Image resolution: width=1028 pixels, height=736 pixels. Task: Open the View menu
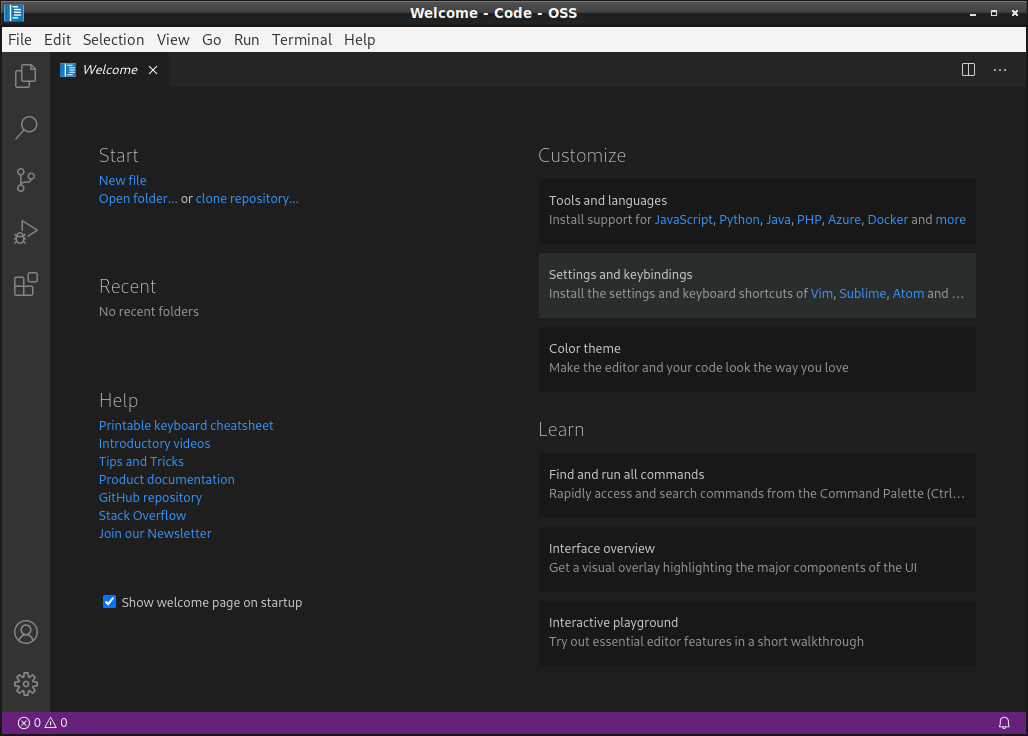coord(173,40)
